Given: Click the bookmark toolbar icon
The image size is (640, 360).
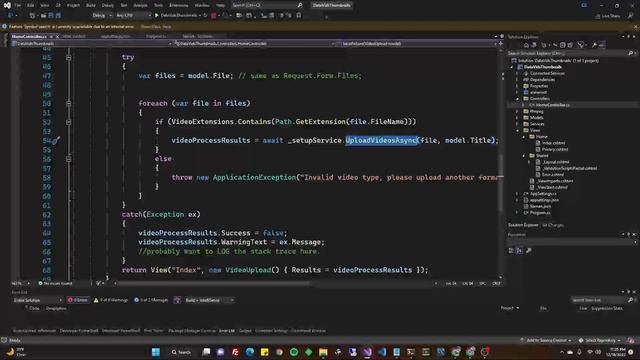Looking at the screenshot, I should tap(299, 16).
